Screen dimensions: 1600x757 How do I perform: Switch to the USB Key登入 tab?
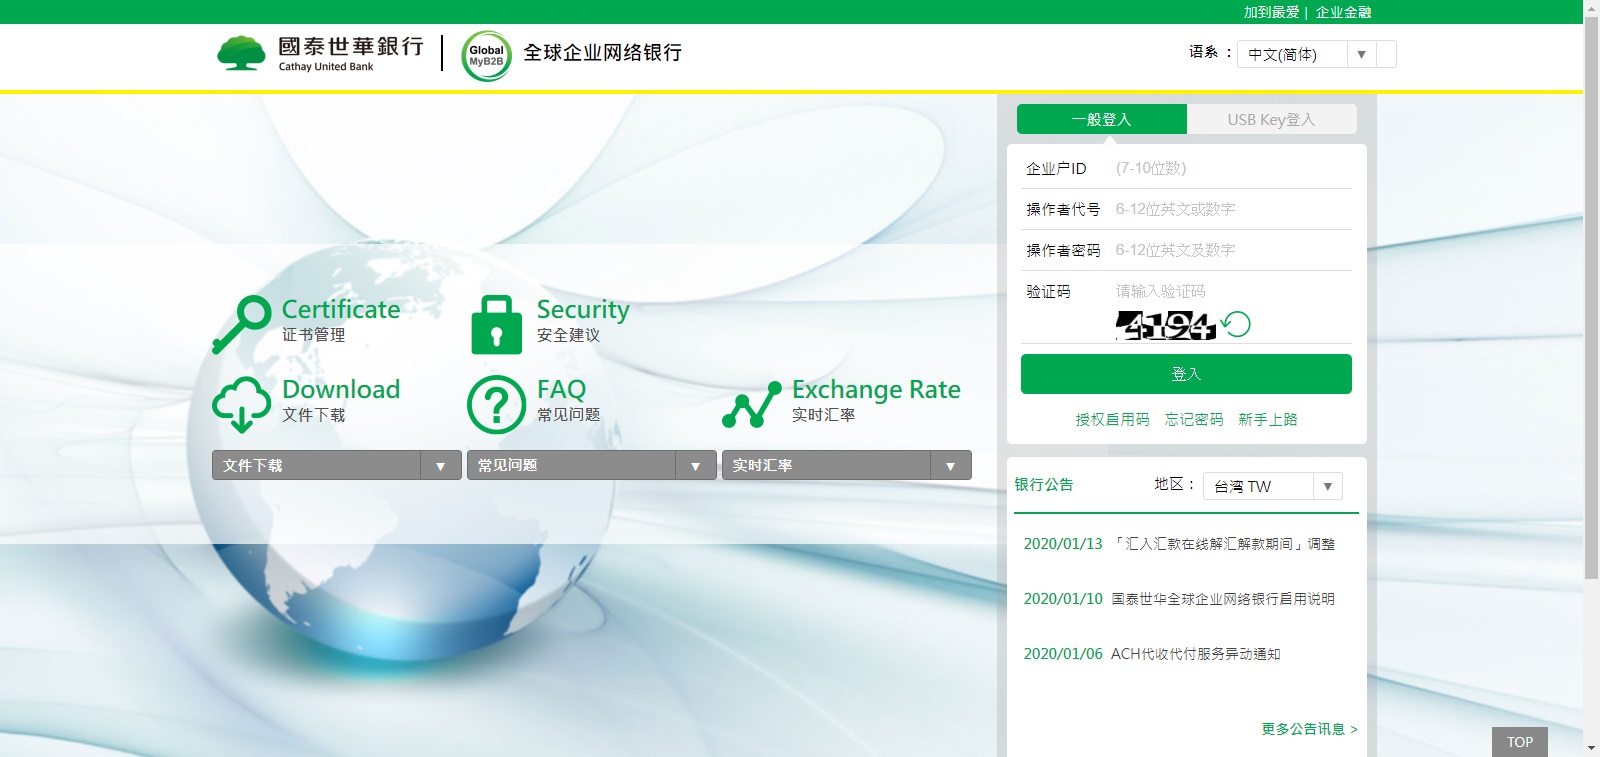1271,119
